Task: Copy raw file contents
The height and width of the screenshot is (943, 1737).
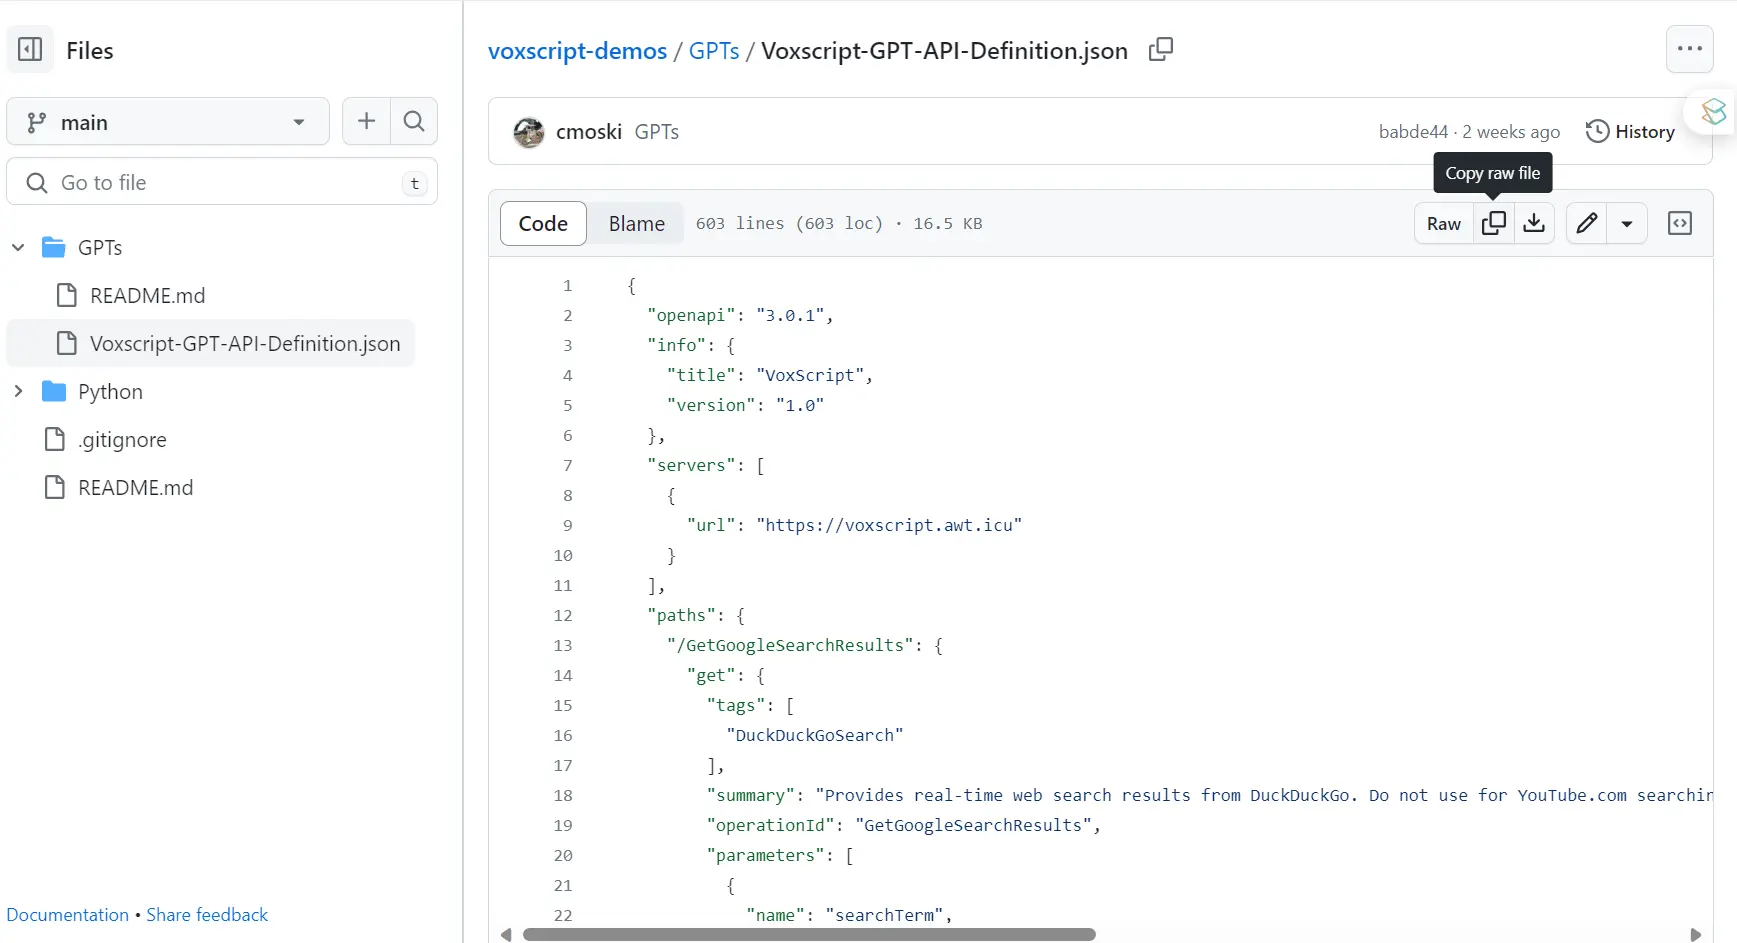Action: pos(1494,223)
